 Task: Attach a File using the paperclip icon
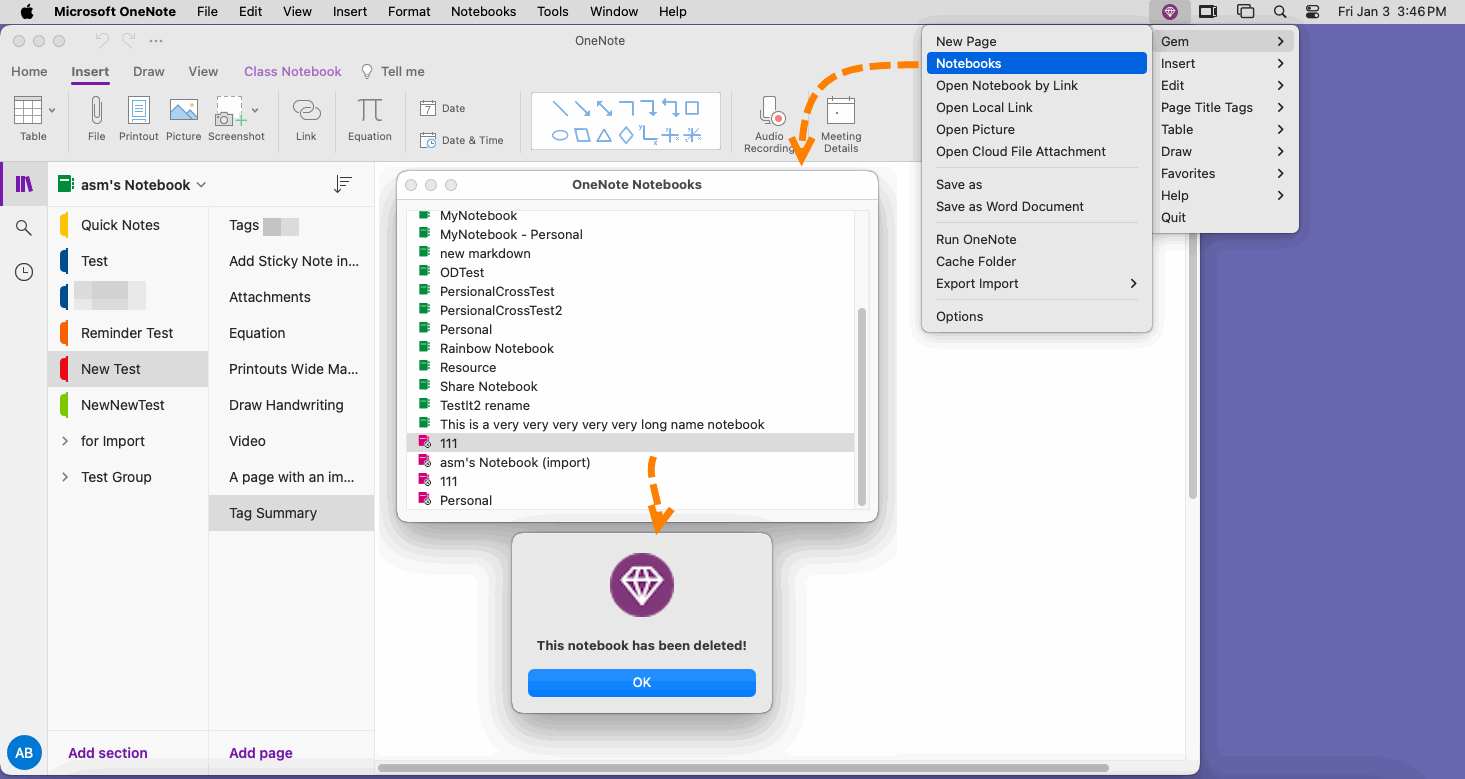[96, 118]
